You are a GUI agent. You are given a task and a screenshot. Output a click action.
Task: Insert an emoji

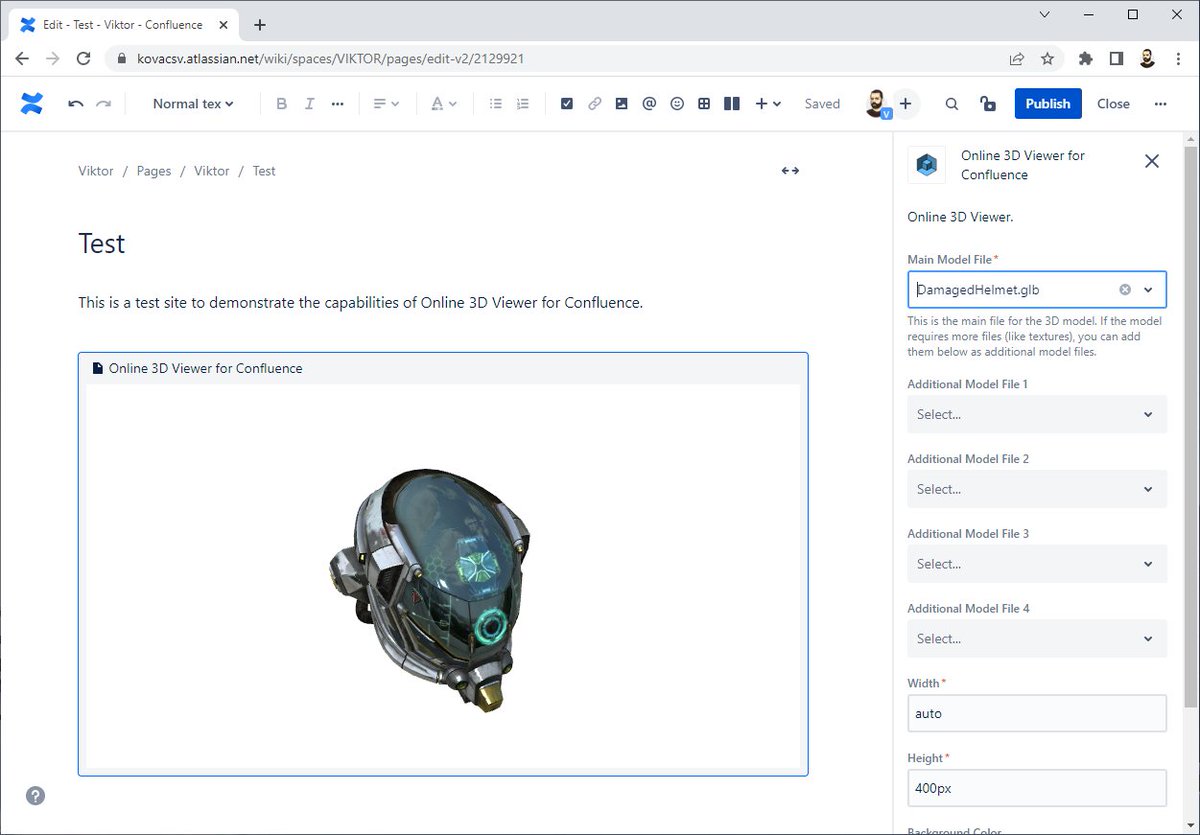click(x=677, y=103)
